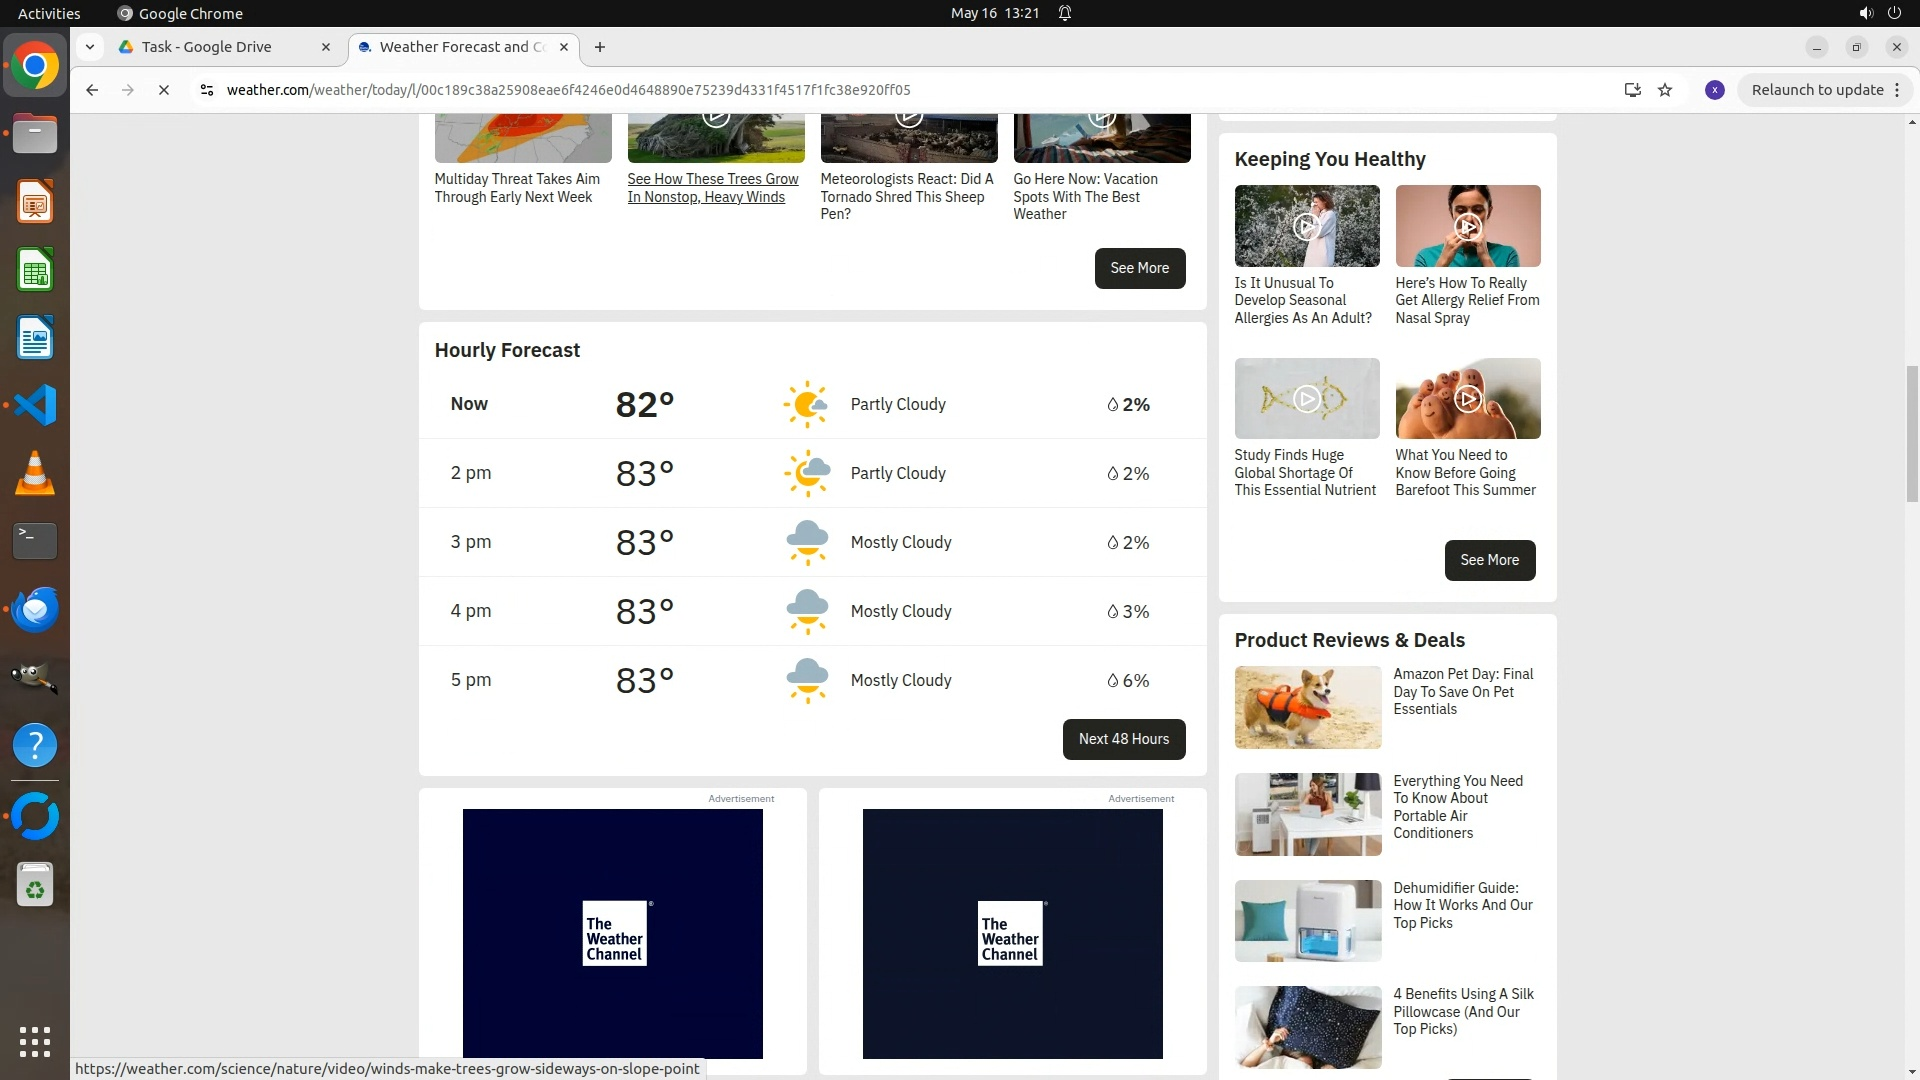Play the nasal spray allergy relief video
Viewport: 1920px width, 1080px height.
(x=1467, y=226)
